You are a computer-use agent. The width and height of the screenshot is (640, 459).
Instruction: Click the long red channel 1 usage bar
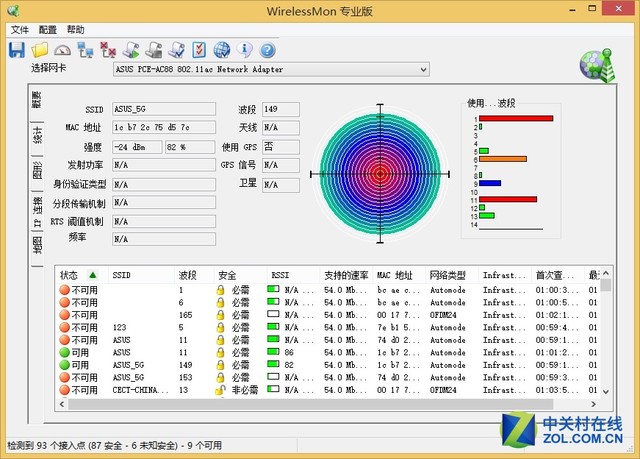(x=516, y=118)
